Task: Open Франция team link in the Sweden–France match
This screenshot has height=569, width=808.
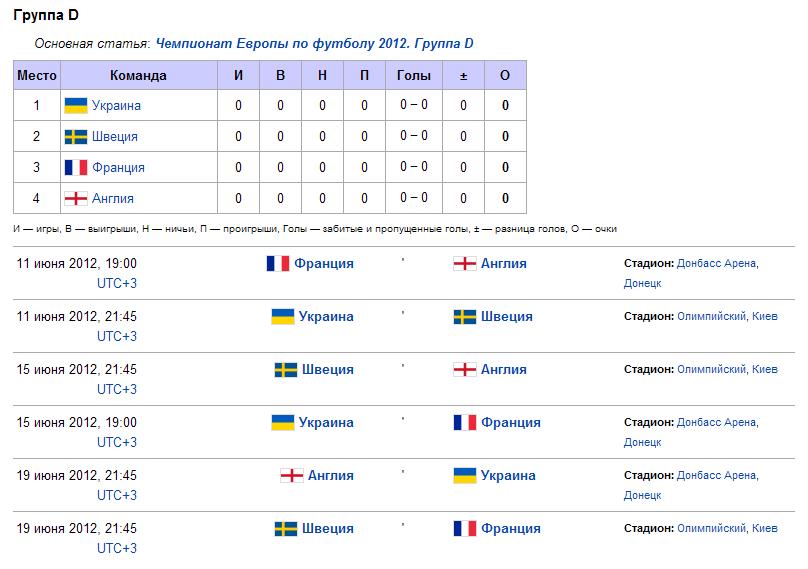Action: click(511, 528)
